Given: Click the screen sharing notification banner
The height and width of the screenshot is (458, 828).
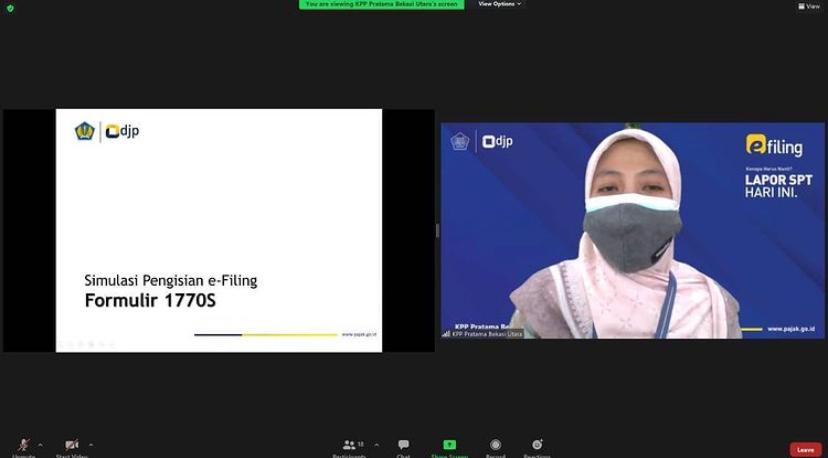Looking at the screenshot, I should 381,4.
